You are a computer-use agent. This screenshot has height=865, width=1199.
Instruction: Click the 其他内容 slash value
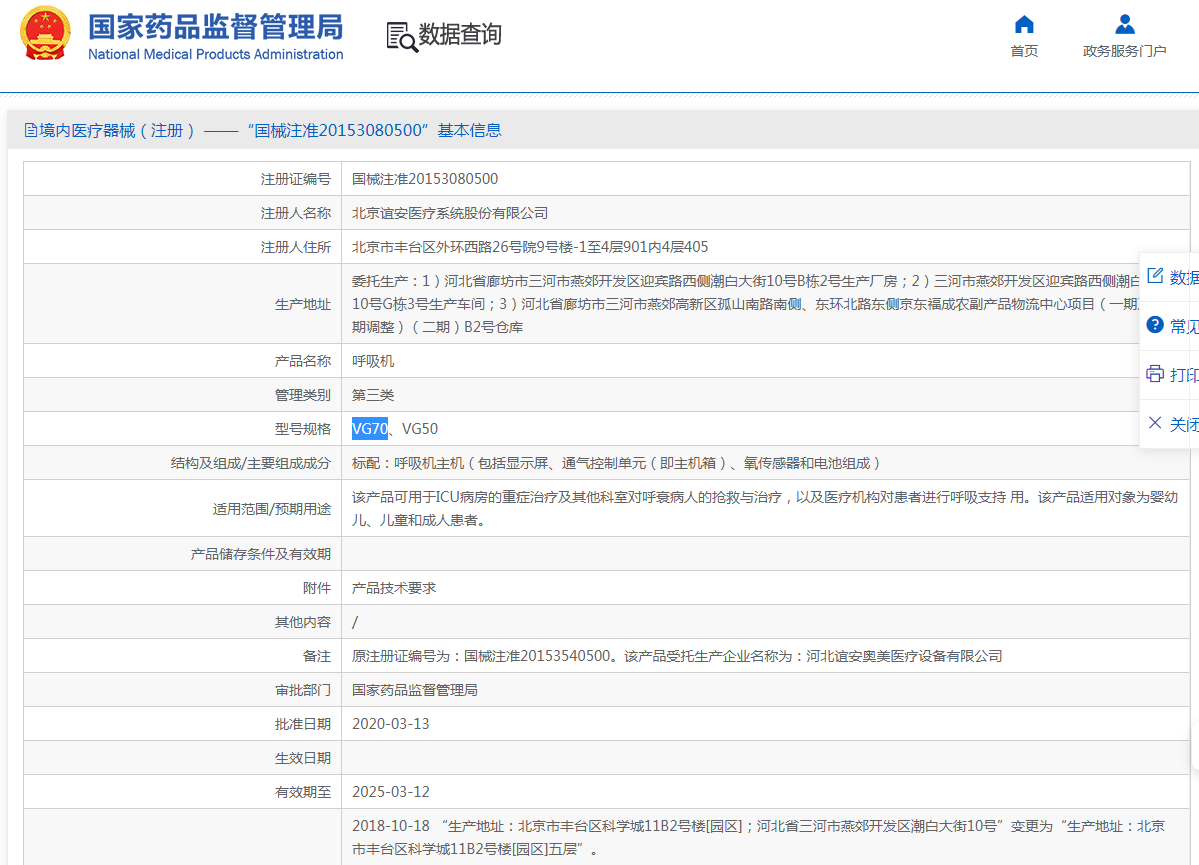[355, 623]
